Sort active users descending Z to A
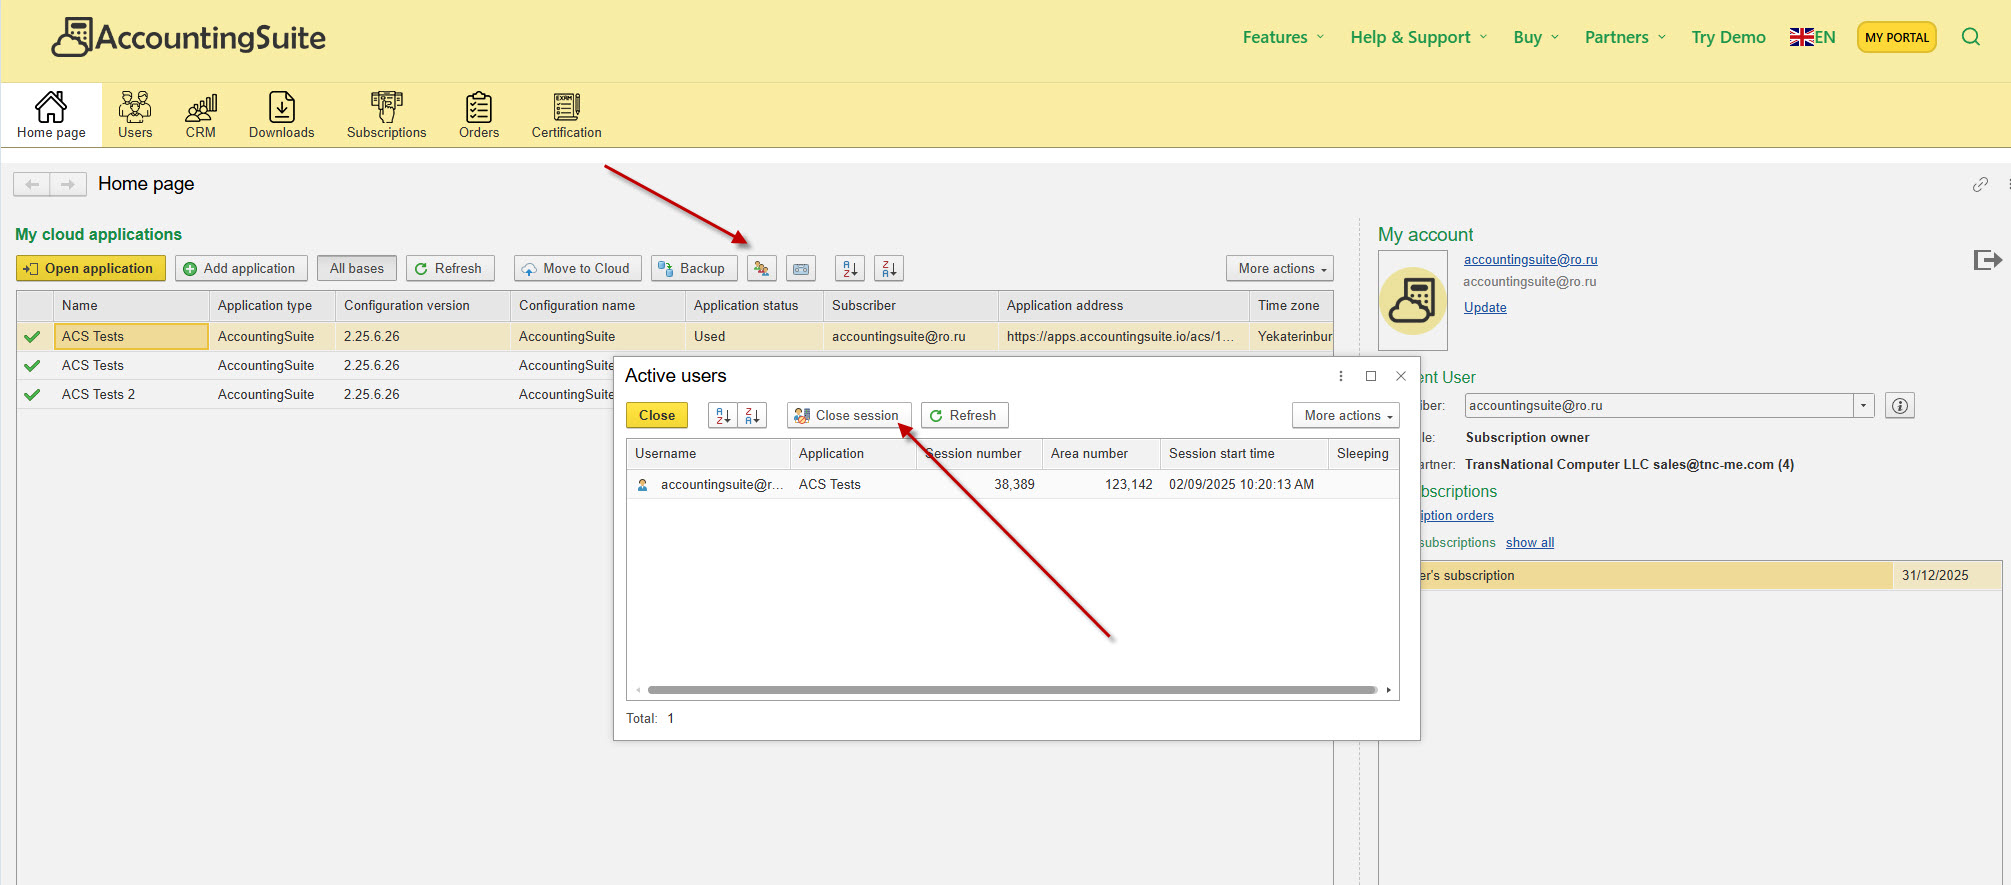2011x885 pixels. tap(752, 415)
